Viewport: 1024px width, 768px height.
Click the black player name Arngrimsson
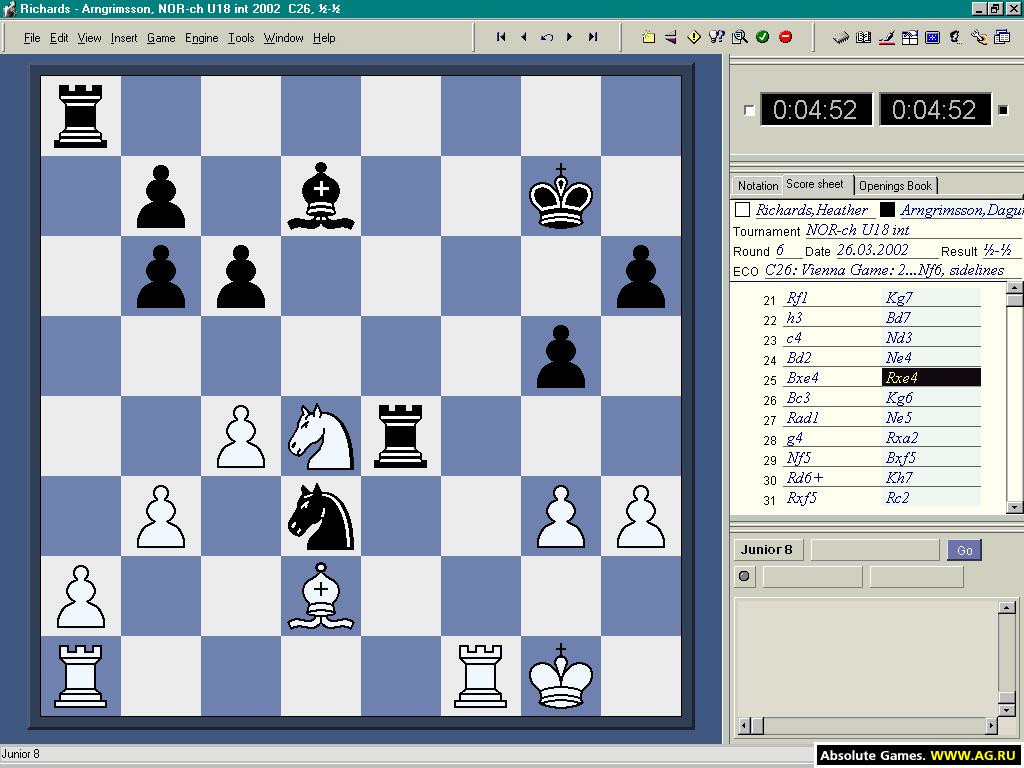tap(961, 210)
